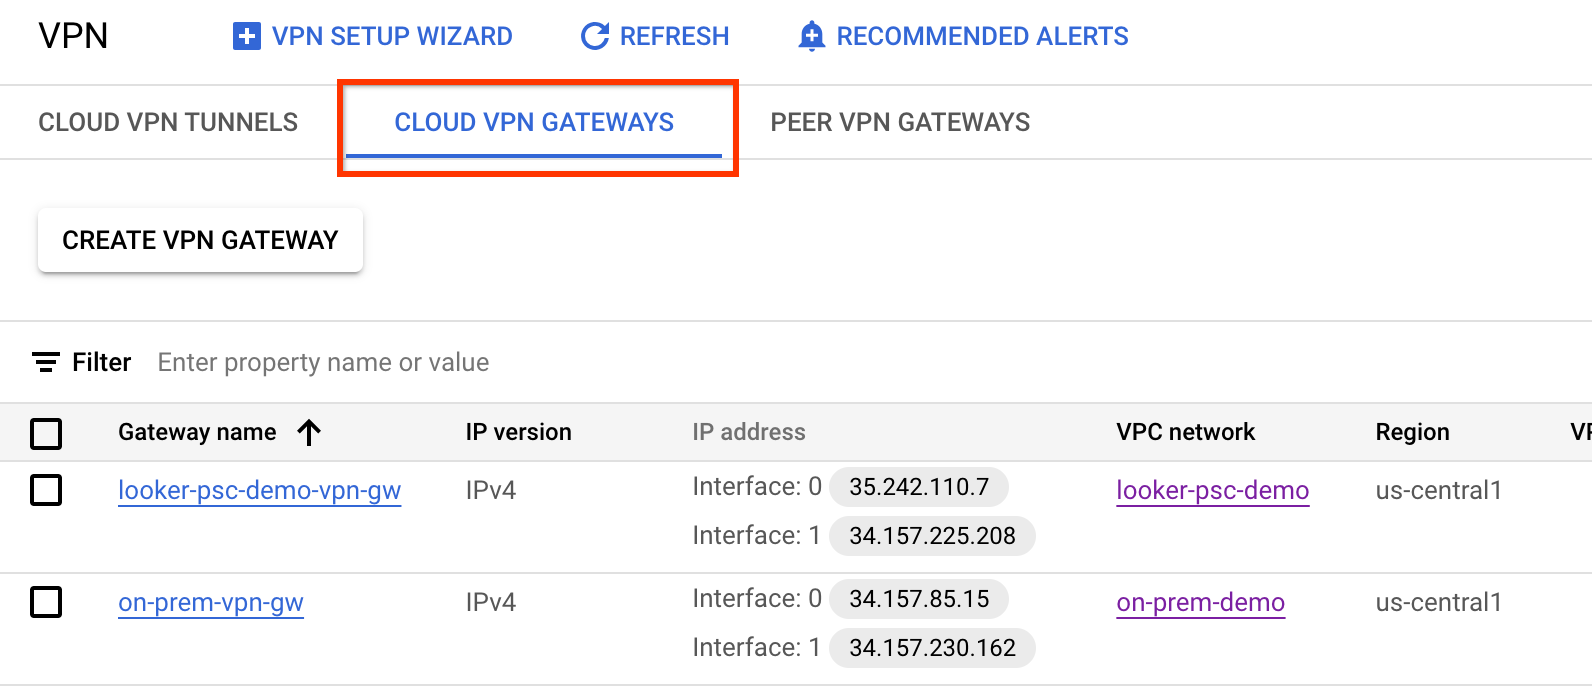
Task: Toggle the select-all gateways checkbox
Action: tap(46, 433)
